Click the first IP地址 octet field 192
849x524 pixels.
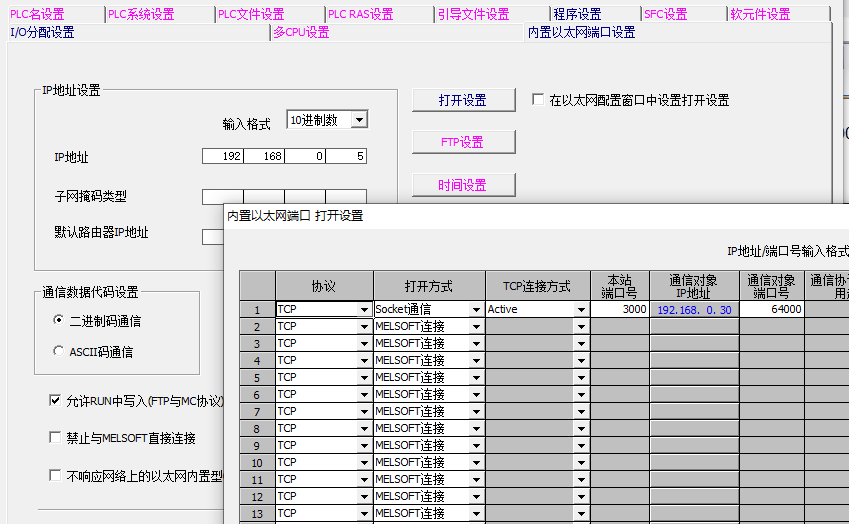coord(222,156)
